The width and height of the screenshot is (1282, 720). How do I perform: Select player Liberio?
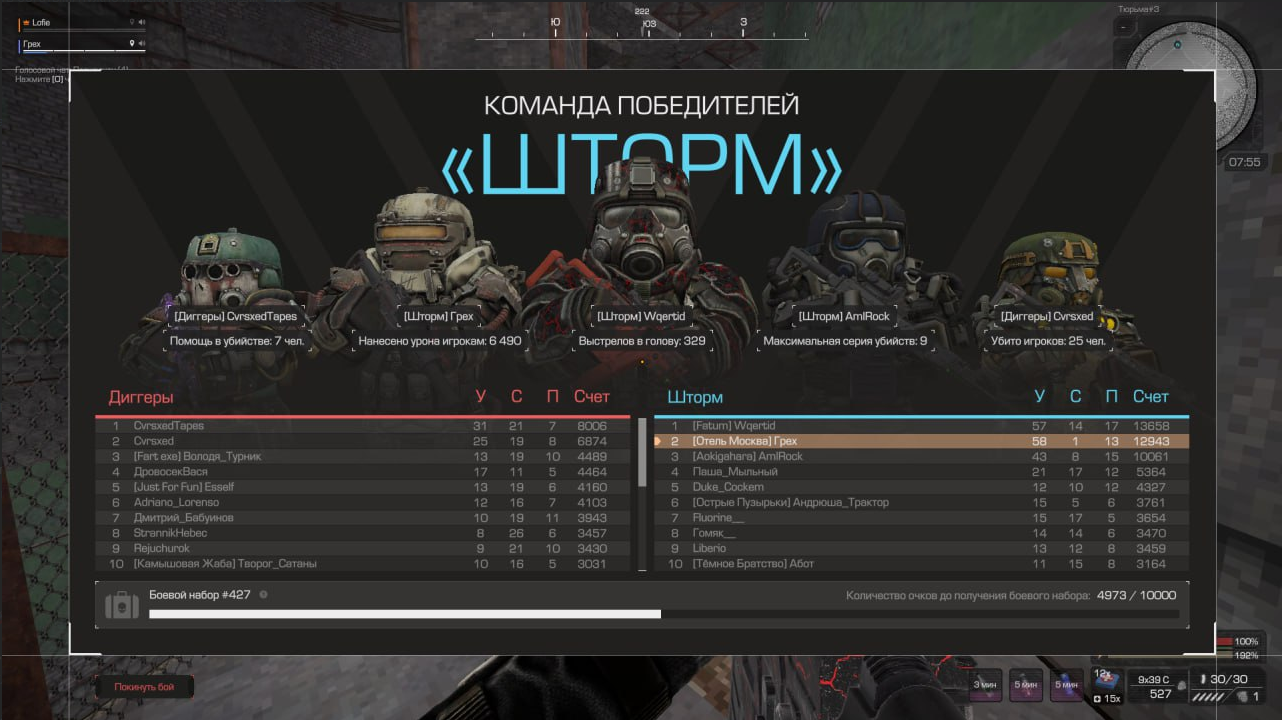[x=922, y=549]
